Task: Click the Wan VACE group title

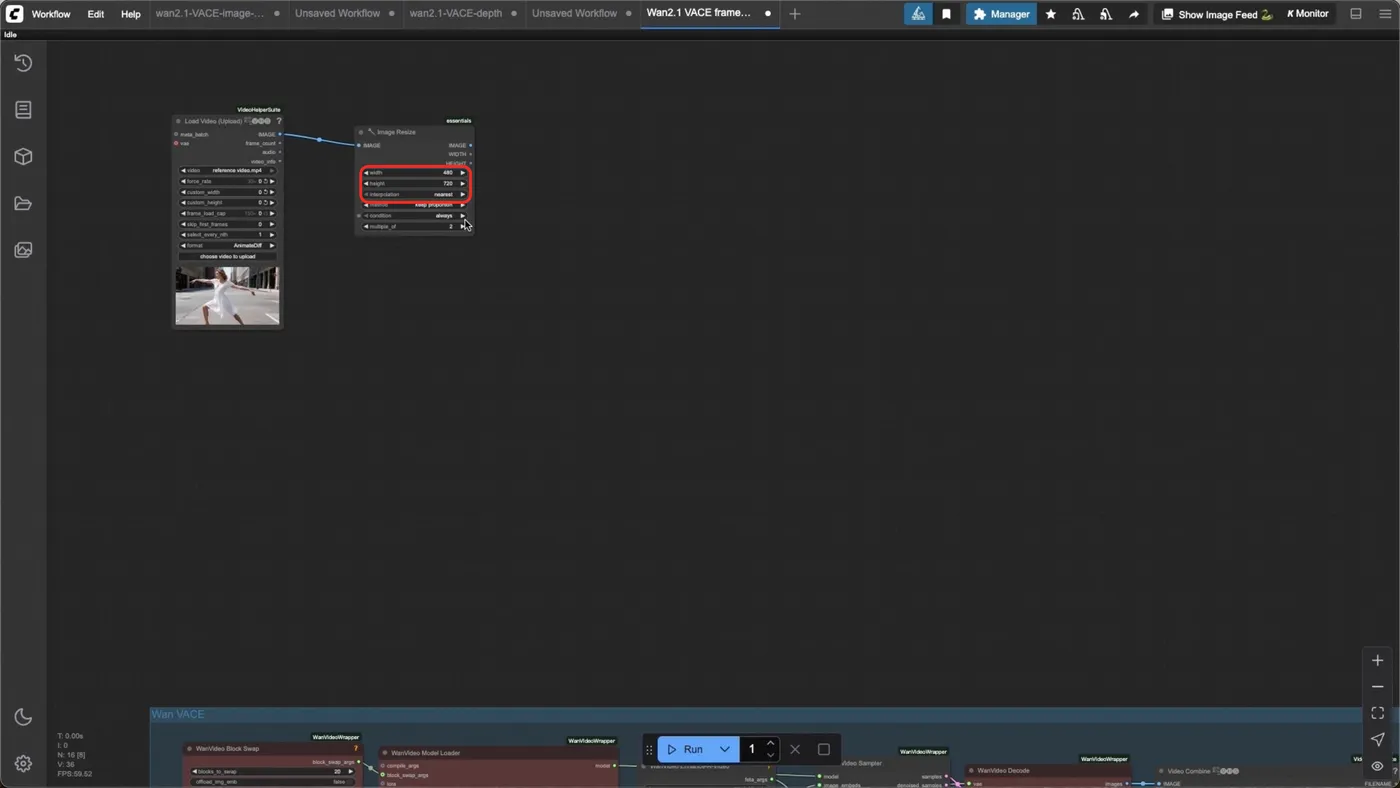Action: click(x=178, y=714)
